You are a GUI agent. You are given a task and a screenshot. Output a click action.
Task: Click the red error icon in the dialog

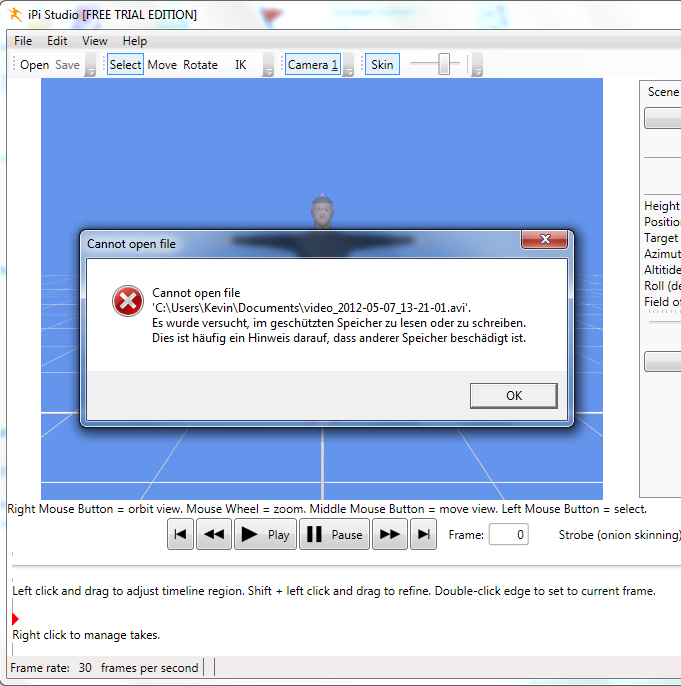(x=128, y=301)
